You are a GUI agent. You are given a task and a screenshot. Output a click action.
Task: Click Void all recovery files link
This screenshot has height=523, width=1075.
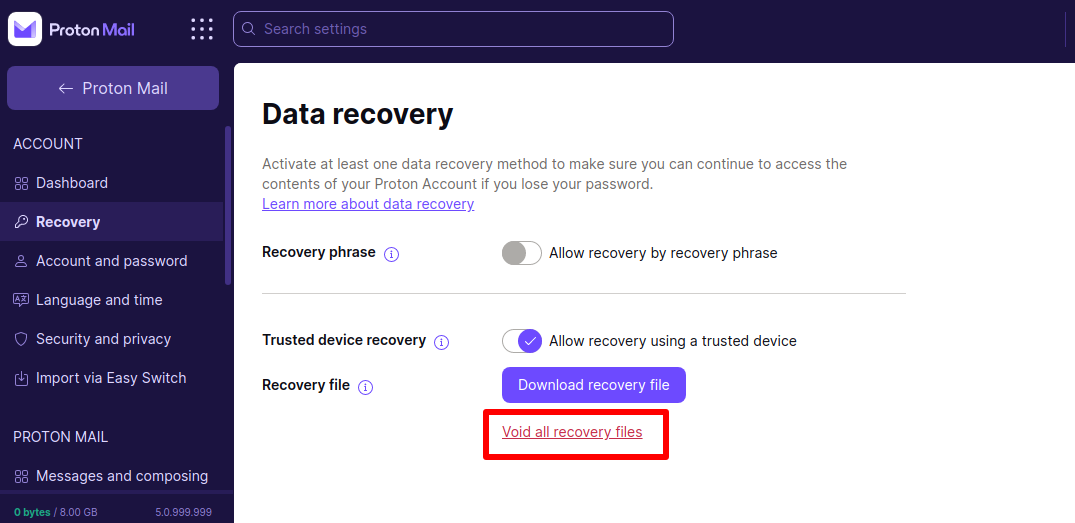572,432
